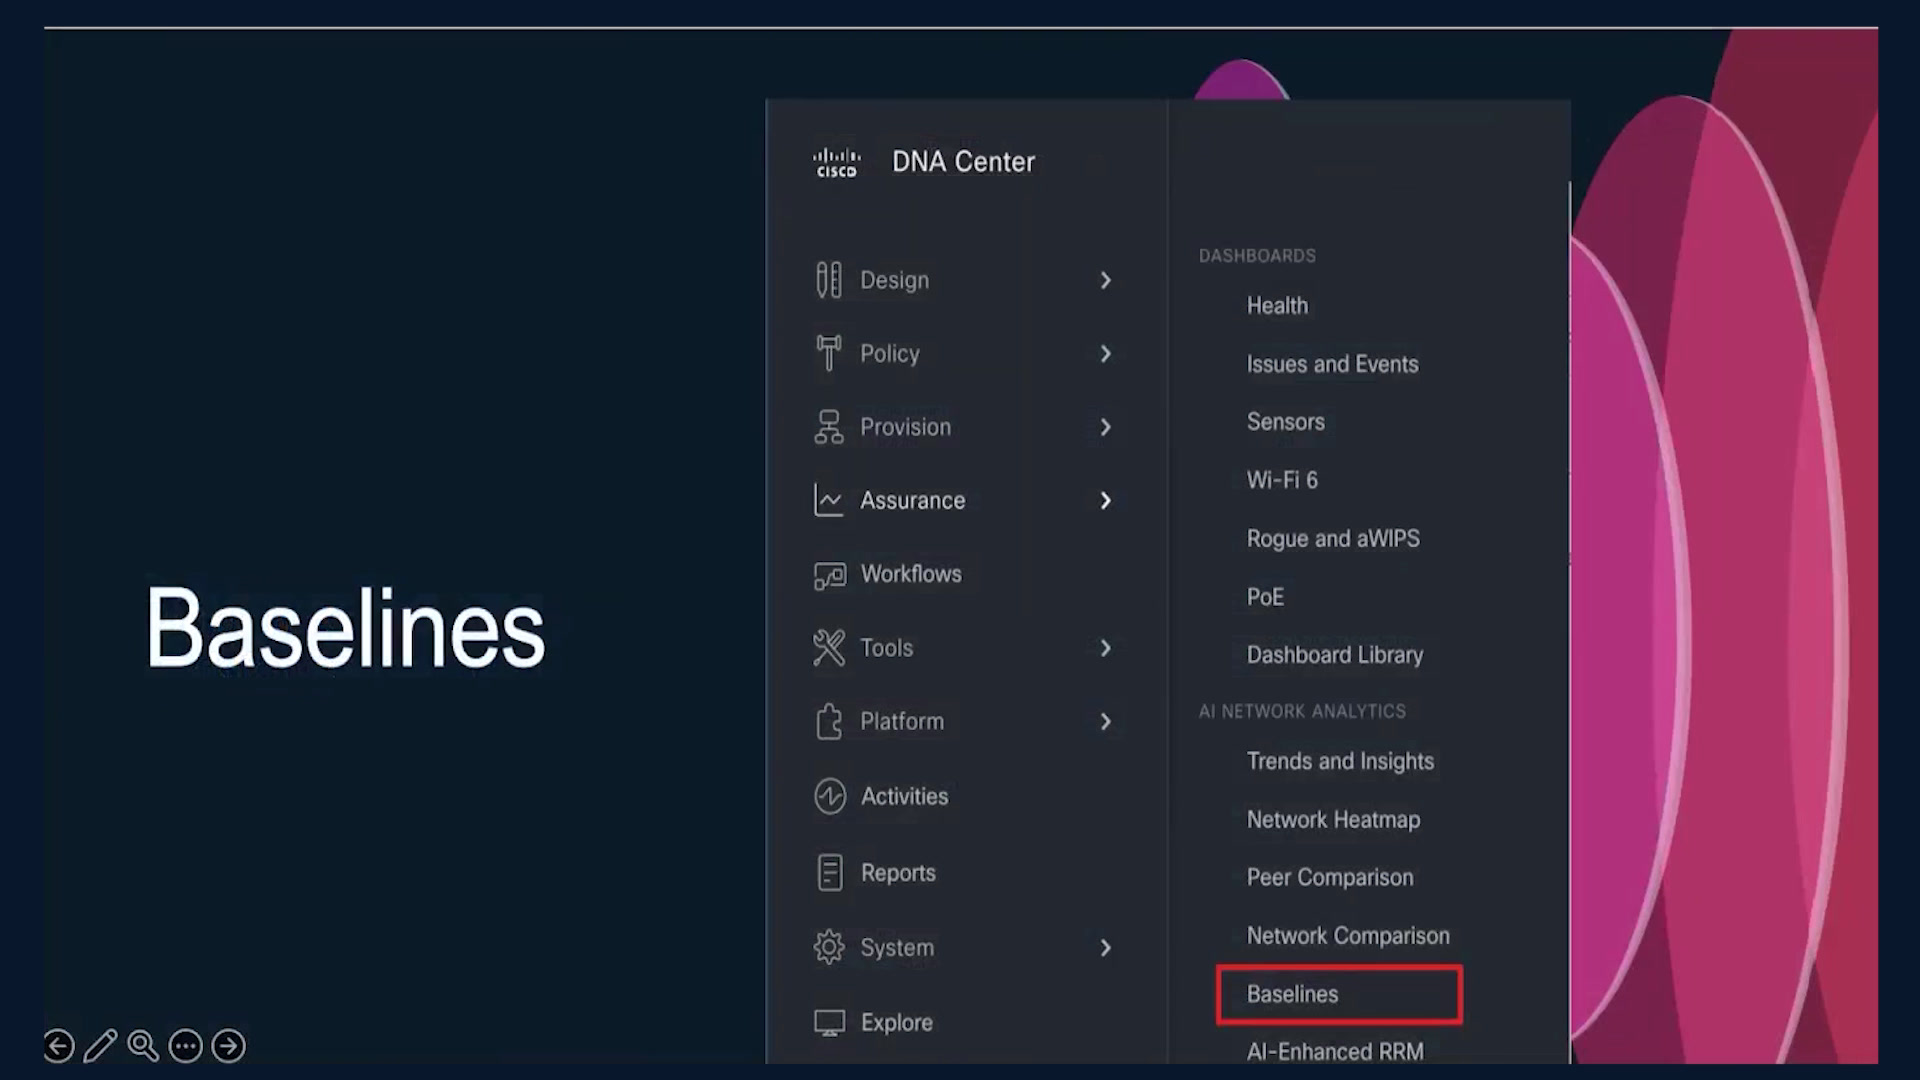Select Baselines under AI Network Analytics
1920x1080 pixels.
[x=1292, y=994]
